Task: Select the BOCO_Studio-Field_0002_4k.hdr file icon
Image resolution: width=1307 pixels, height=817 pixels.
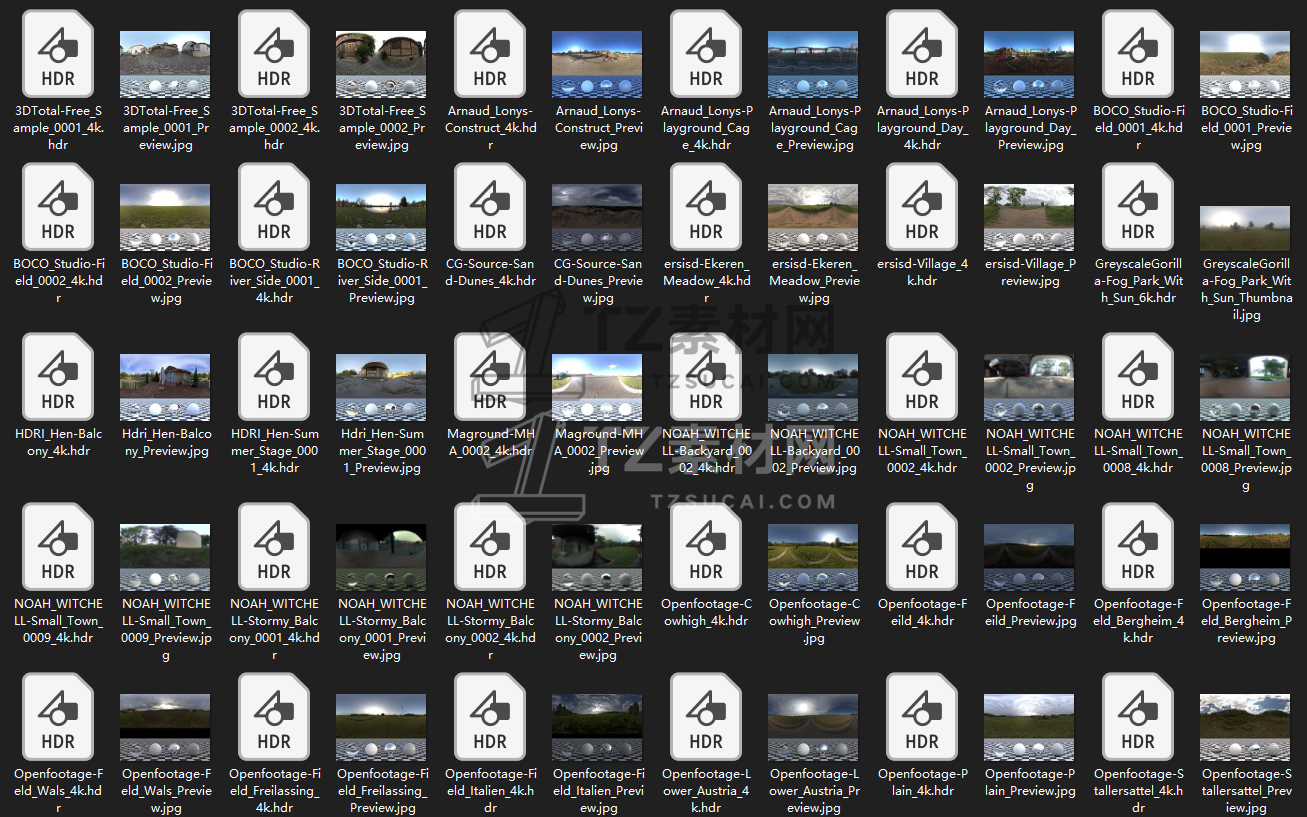Action: 58,208
